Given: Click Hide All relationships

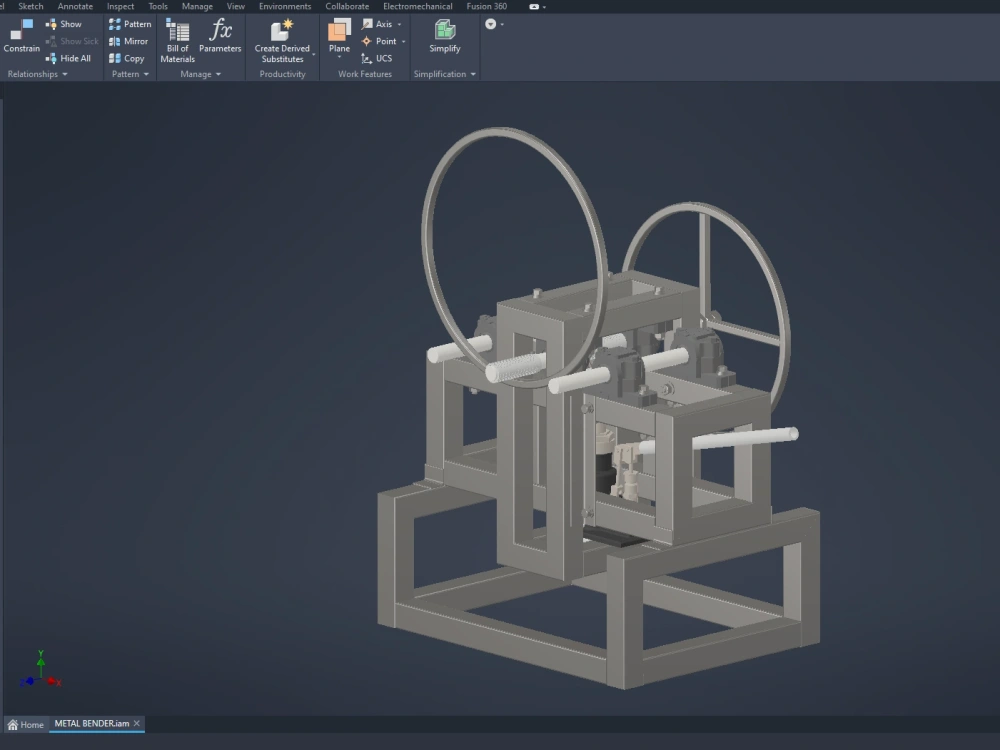Looking at the screenshot, I should [68, 59].
